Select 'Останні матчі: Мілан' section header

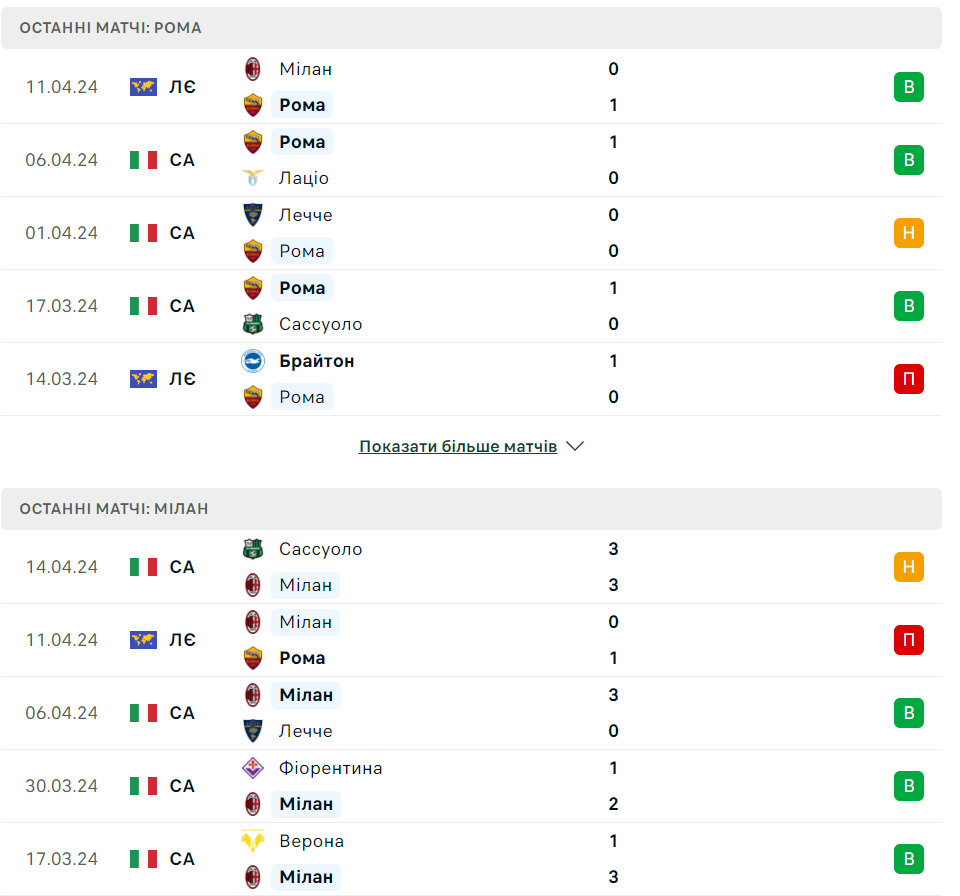(x=114, y=509)
